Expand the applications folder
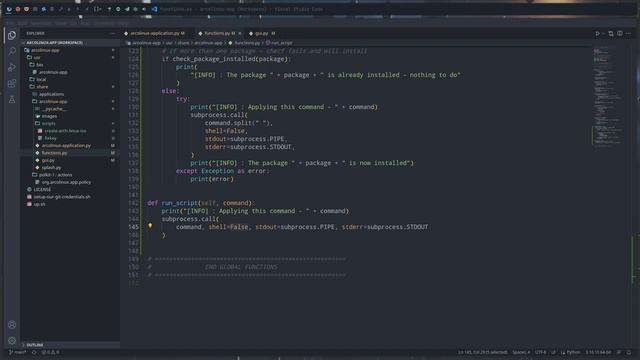This screenshot has height=360, width=640. coord(71,94)
